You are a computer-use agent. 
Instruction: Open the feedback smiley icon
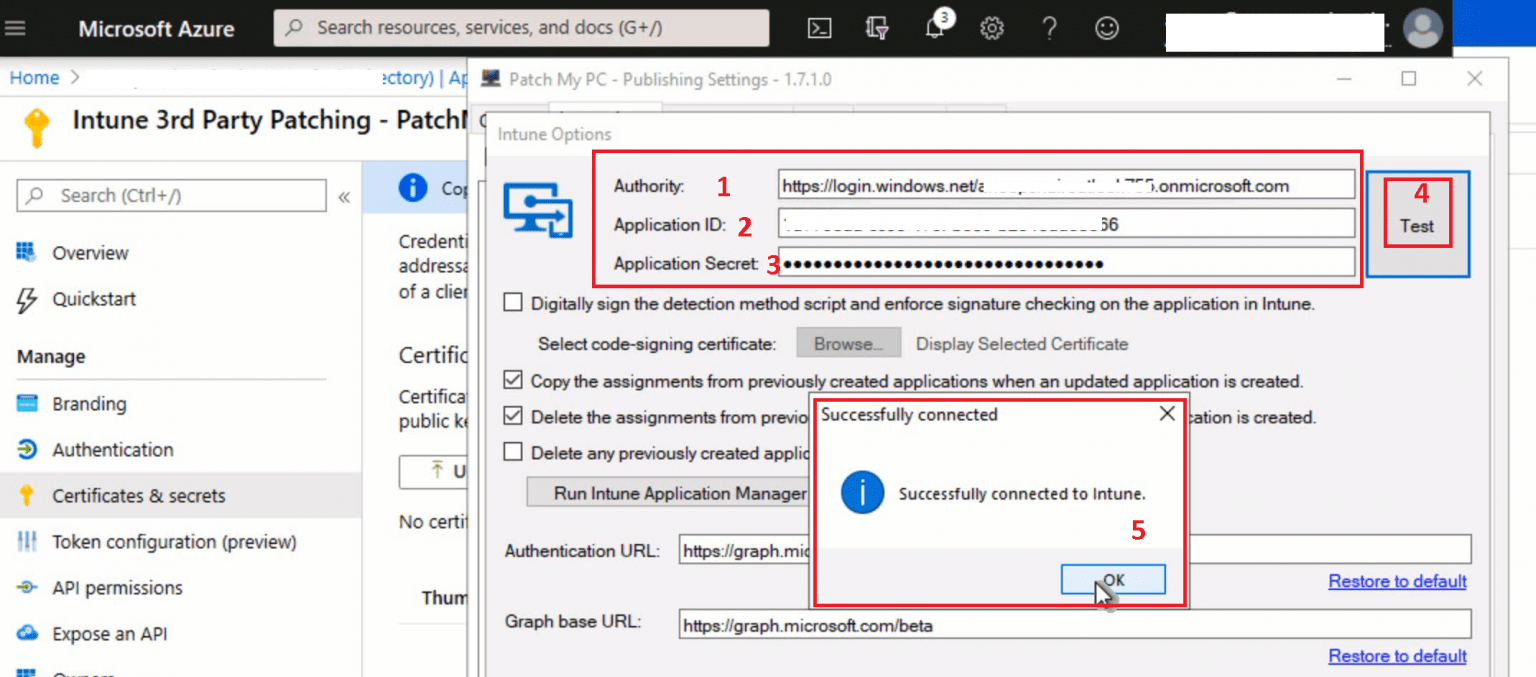click(1106, 29)
